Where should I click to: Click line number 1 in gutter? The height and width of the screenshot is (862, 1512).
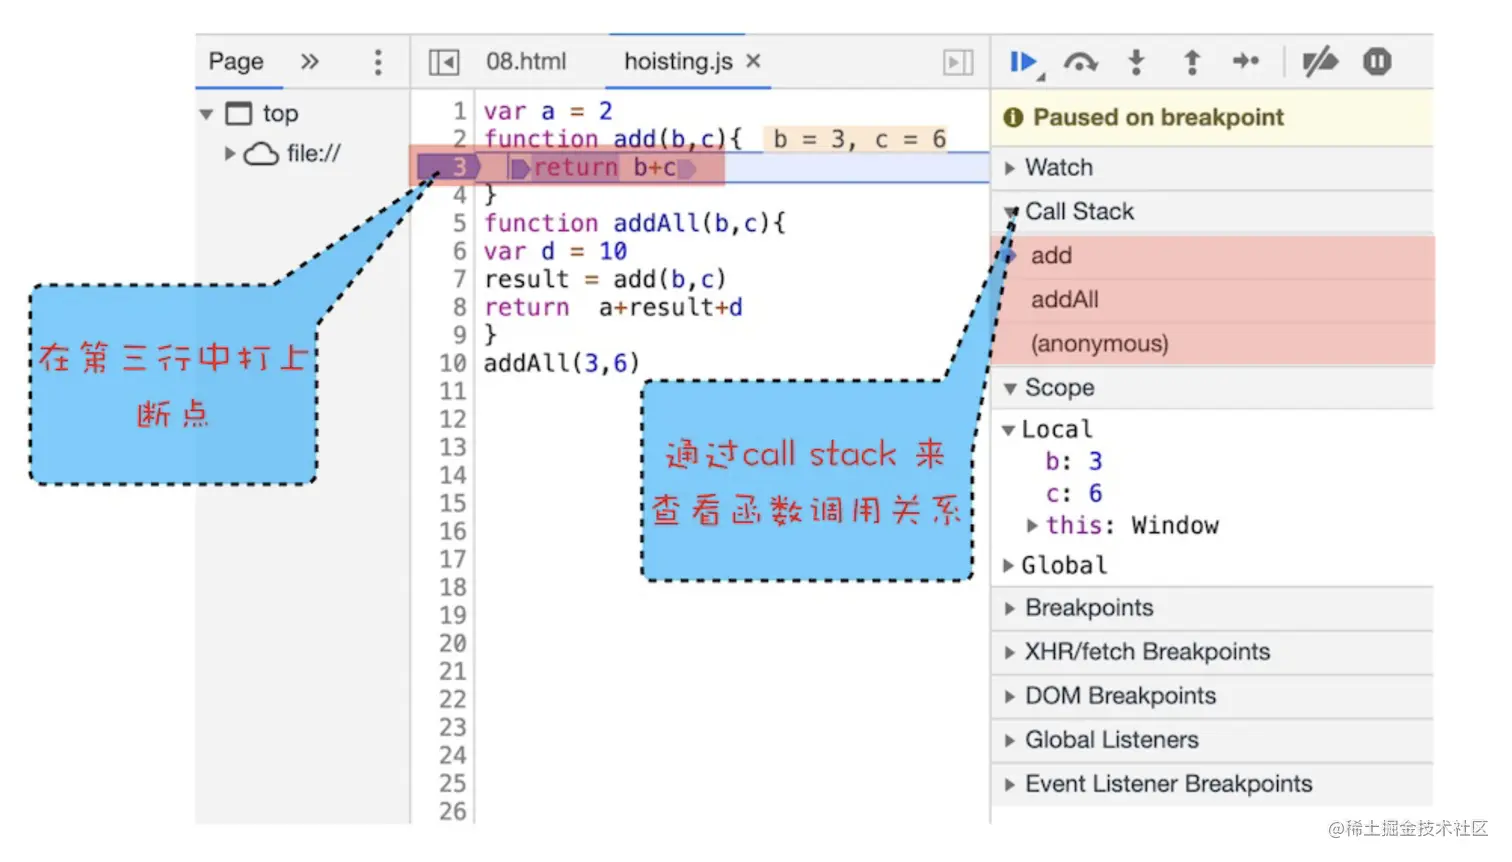click(x=459, y=111)
